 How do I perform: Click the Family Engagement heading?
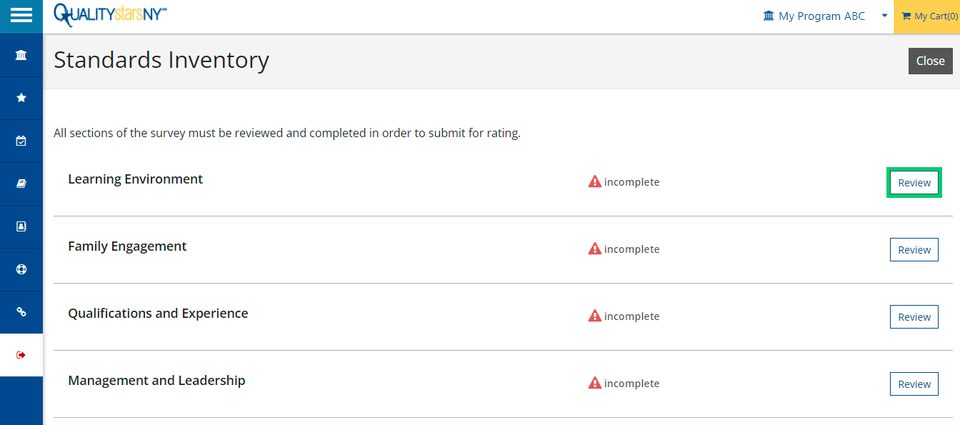pyautogui.click(x=127, y=246)
